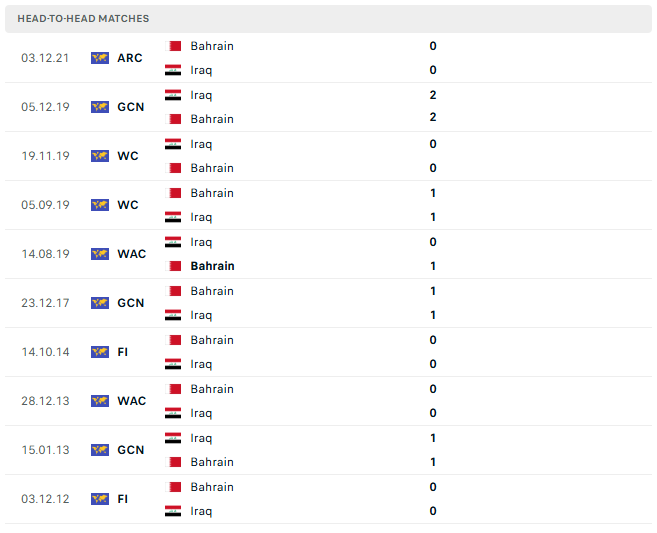Click the world icon for 19.11.19 WC match
This screenshot has height=533, width=657.
tap(100, 156)
